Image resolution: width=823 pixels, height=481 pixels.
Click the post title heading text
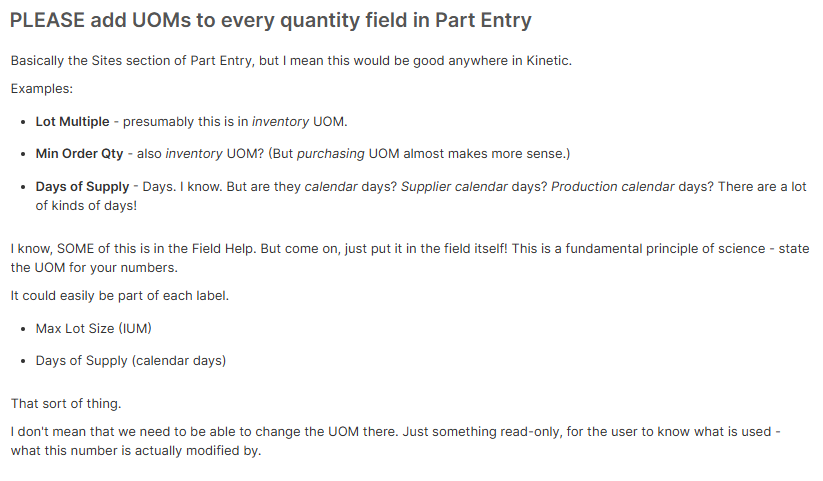click(x=271, y=20)
